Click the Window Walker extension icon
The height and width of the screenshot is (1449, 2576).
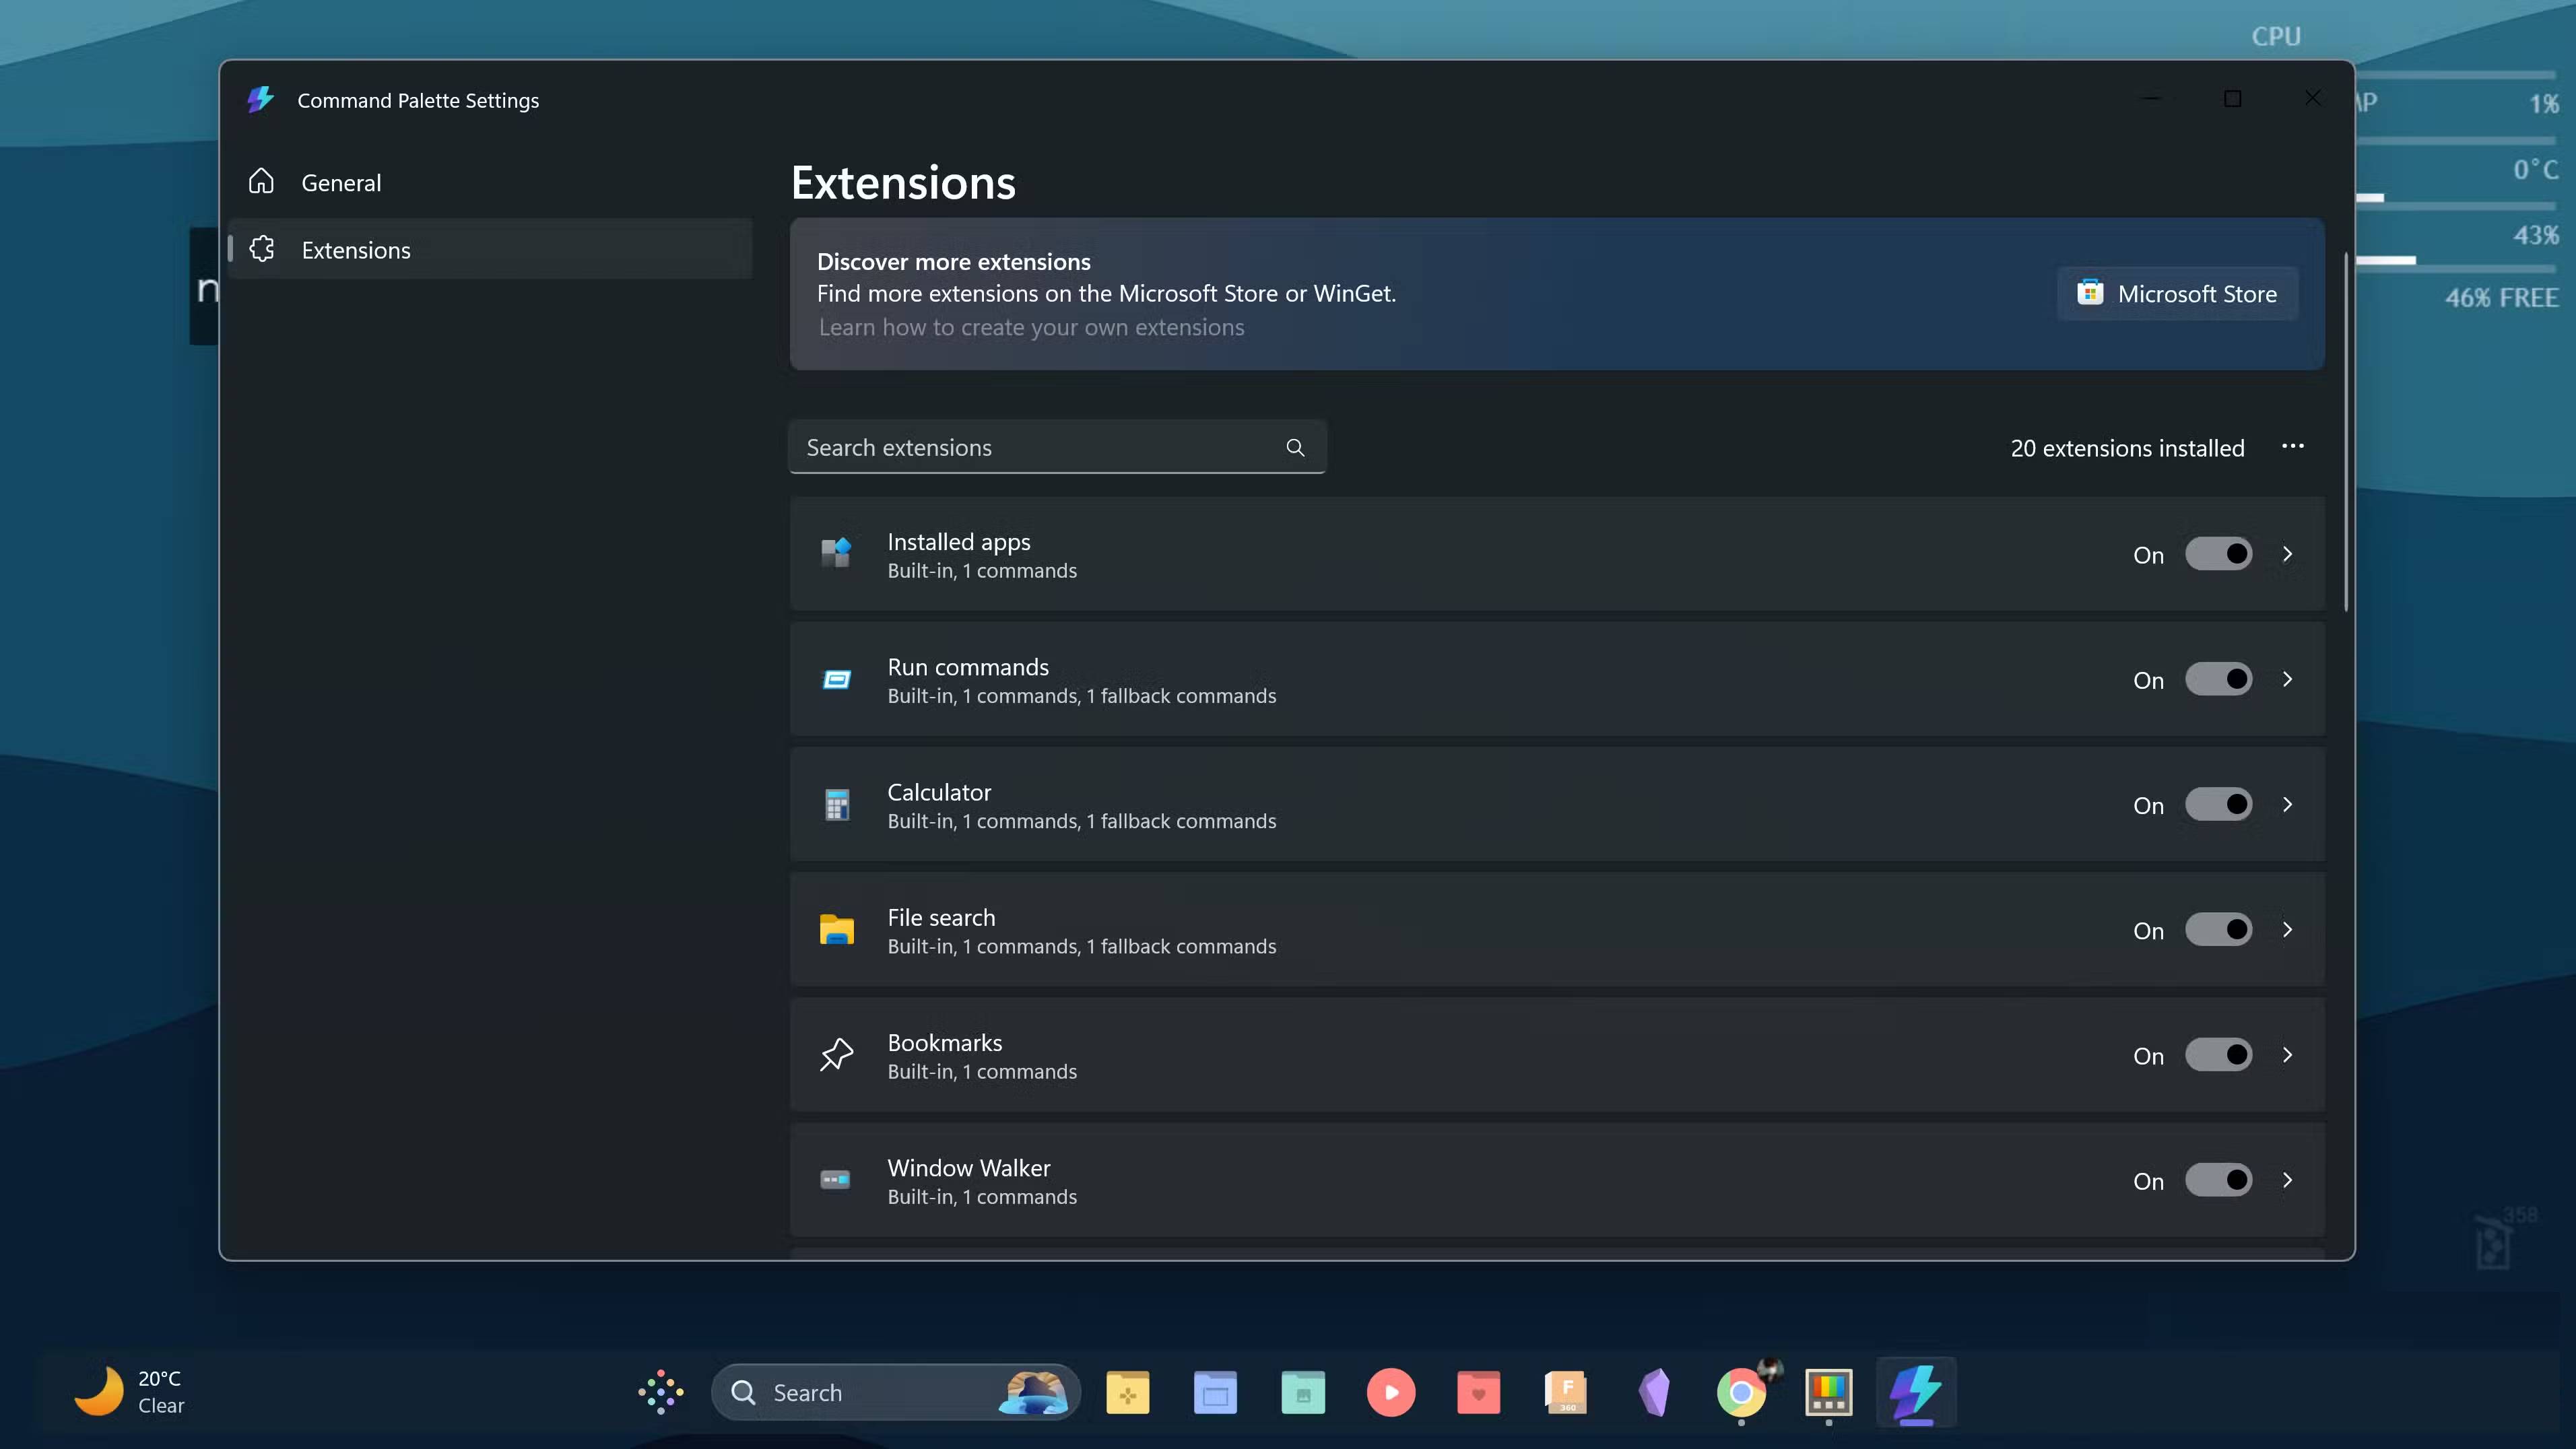(836, 1180)
